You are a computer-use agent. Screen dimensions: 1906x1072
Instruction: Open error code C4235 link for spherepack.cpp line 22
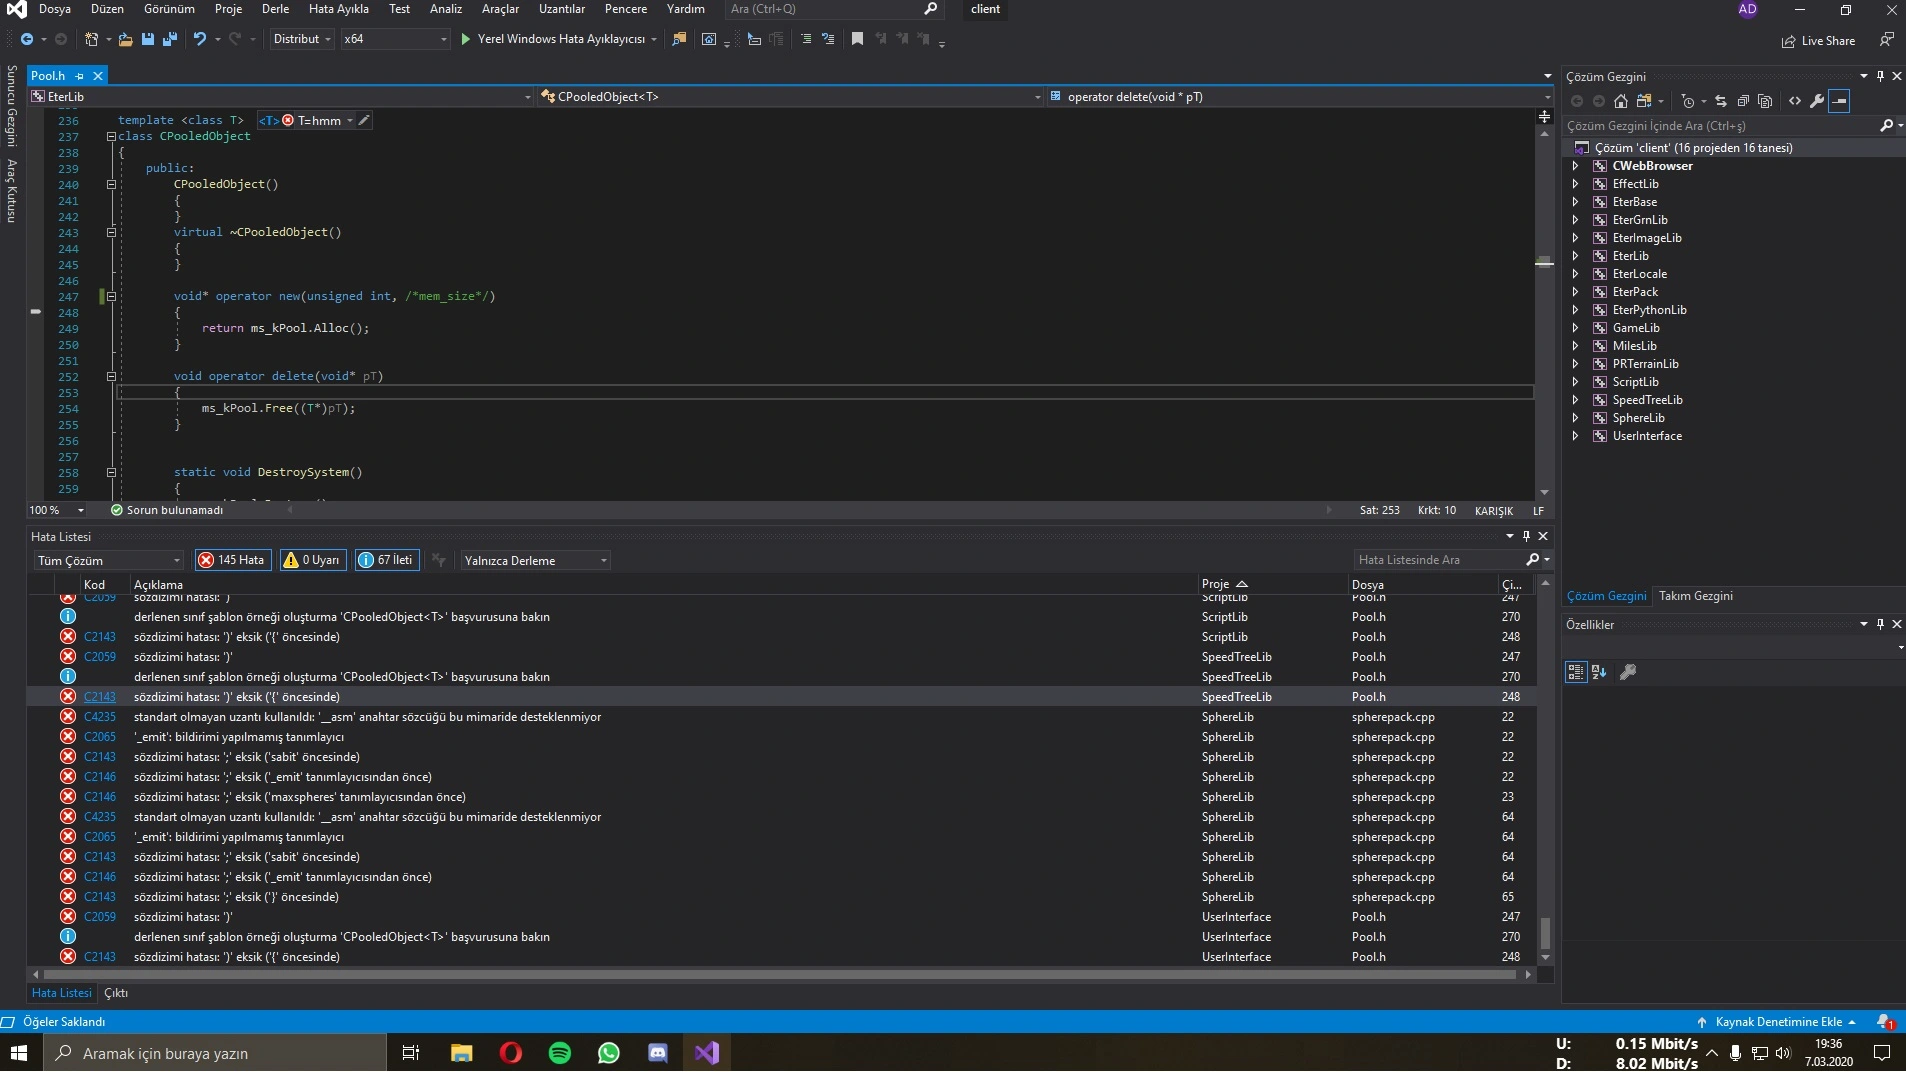(x=100, y=717)
